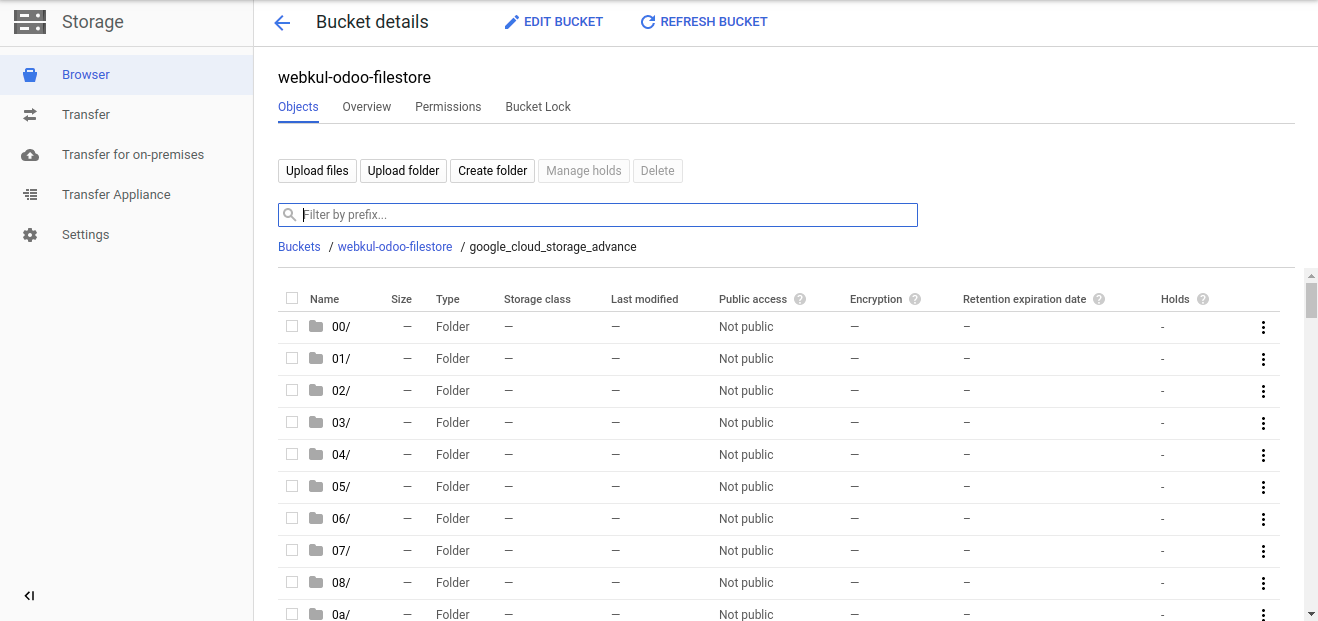Screen dimensions: 1318x621
Task: Select the Browser icon in the sidebar
Action: pyautogui.click(x=30, y=74)
